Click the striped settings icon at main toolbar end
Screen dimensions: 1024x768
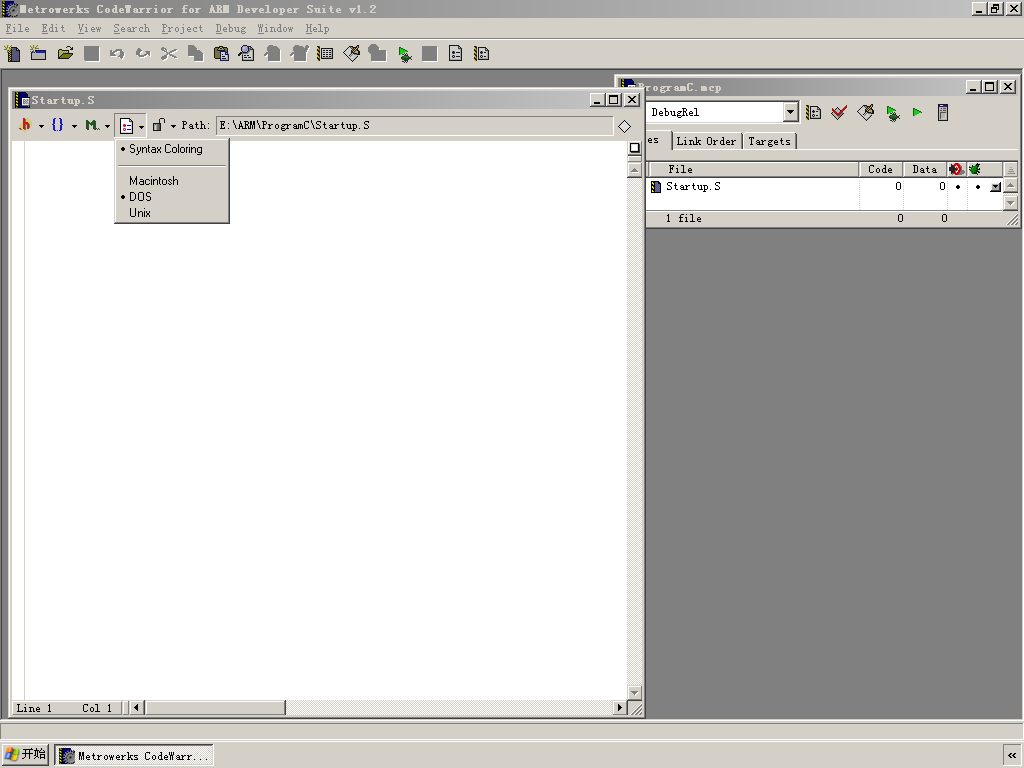pyautogui.click(x=482, y=54)
